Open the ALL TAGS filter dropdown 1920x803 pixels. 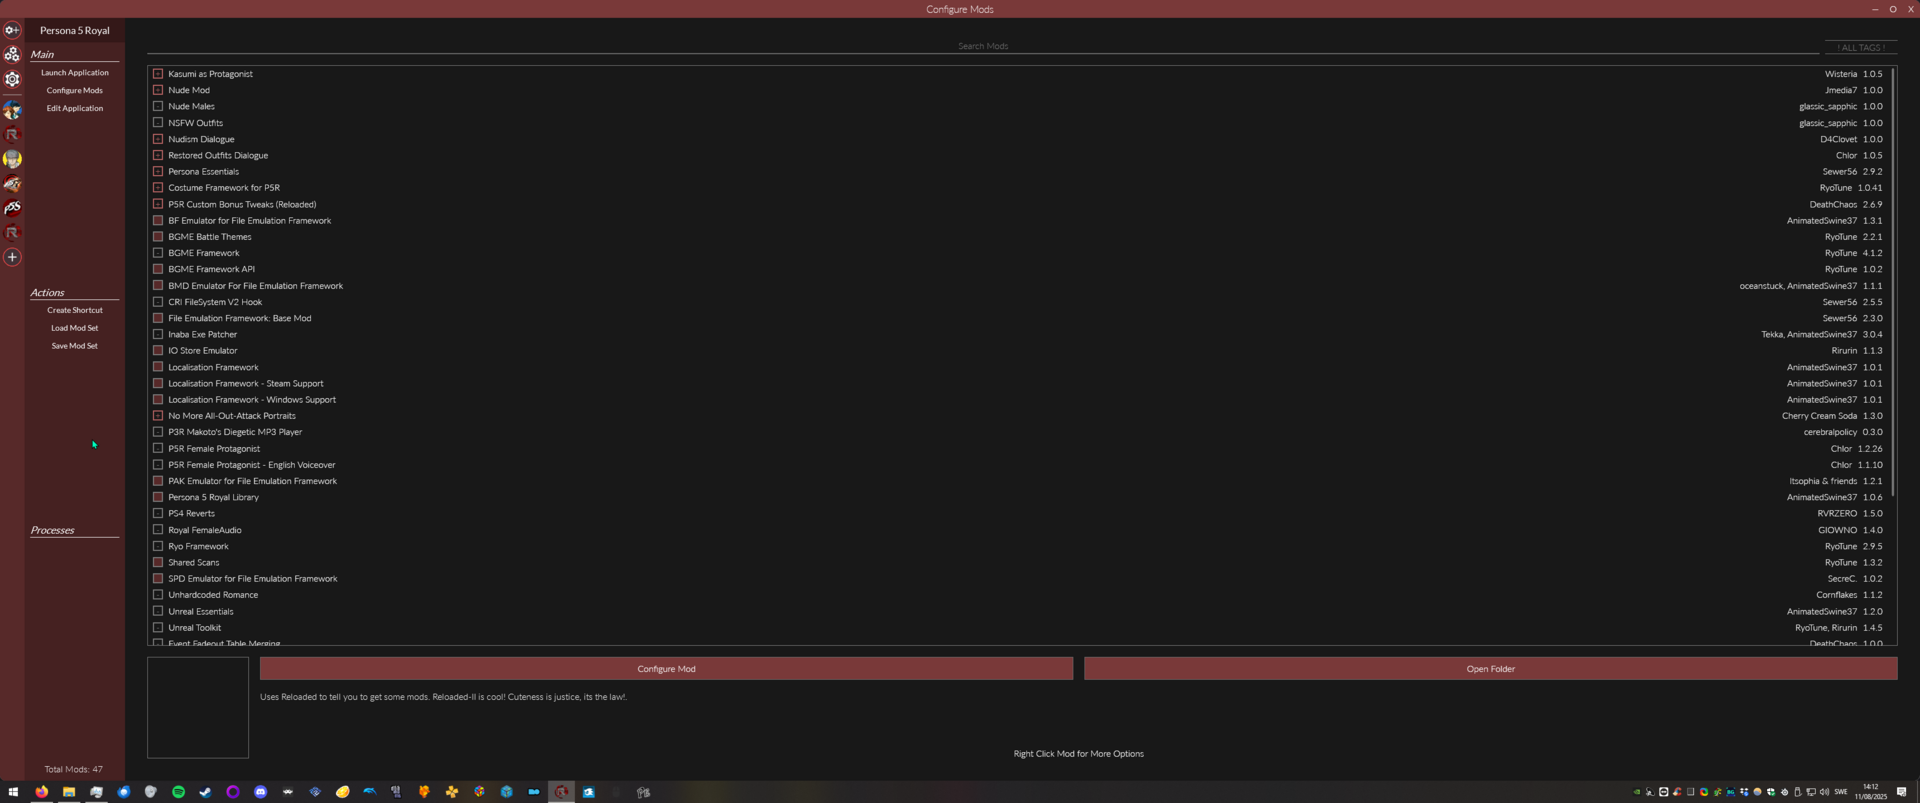click(1861, 47)
